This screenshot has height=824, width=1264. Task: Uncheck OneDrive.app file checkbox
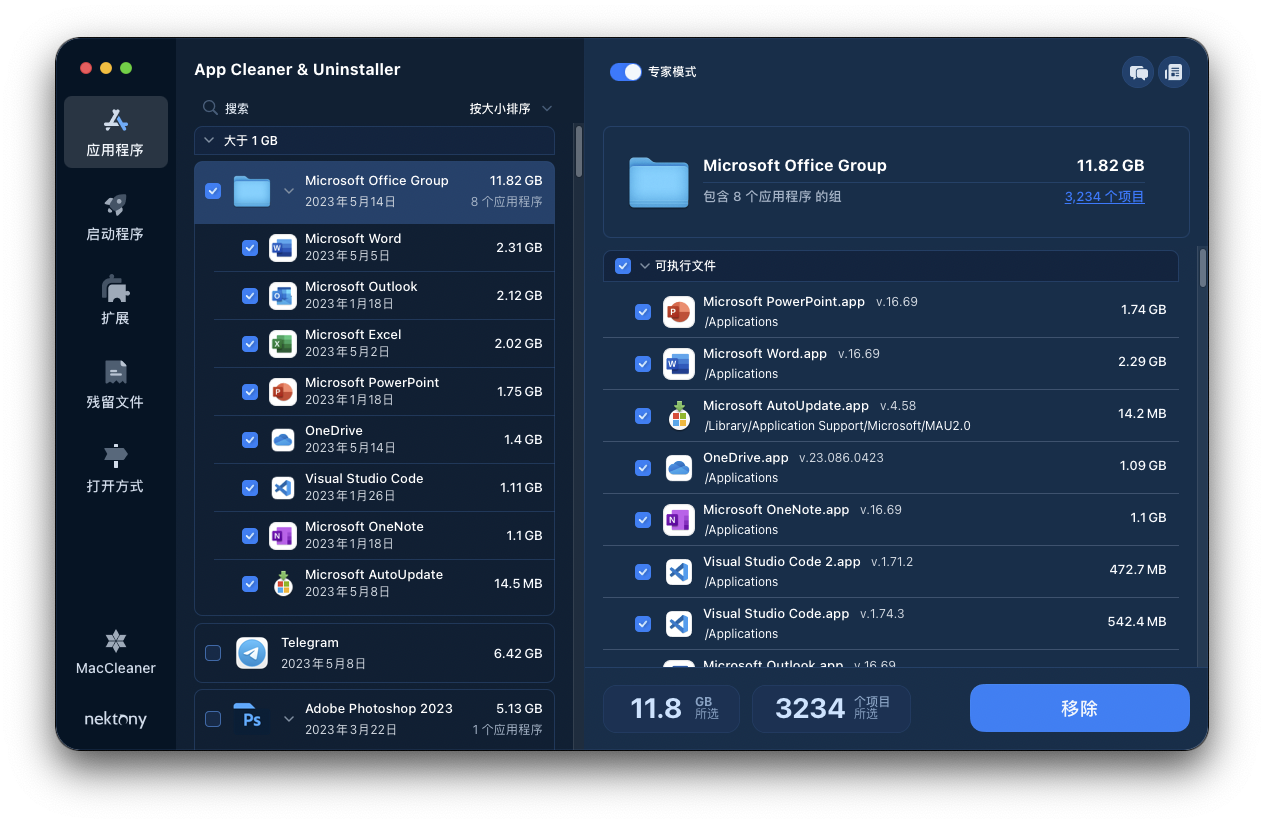click(x=643, y=468)
